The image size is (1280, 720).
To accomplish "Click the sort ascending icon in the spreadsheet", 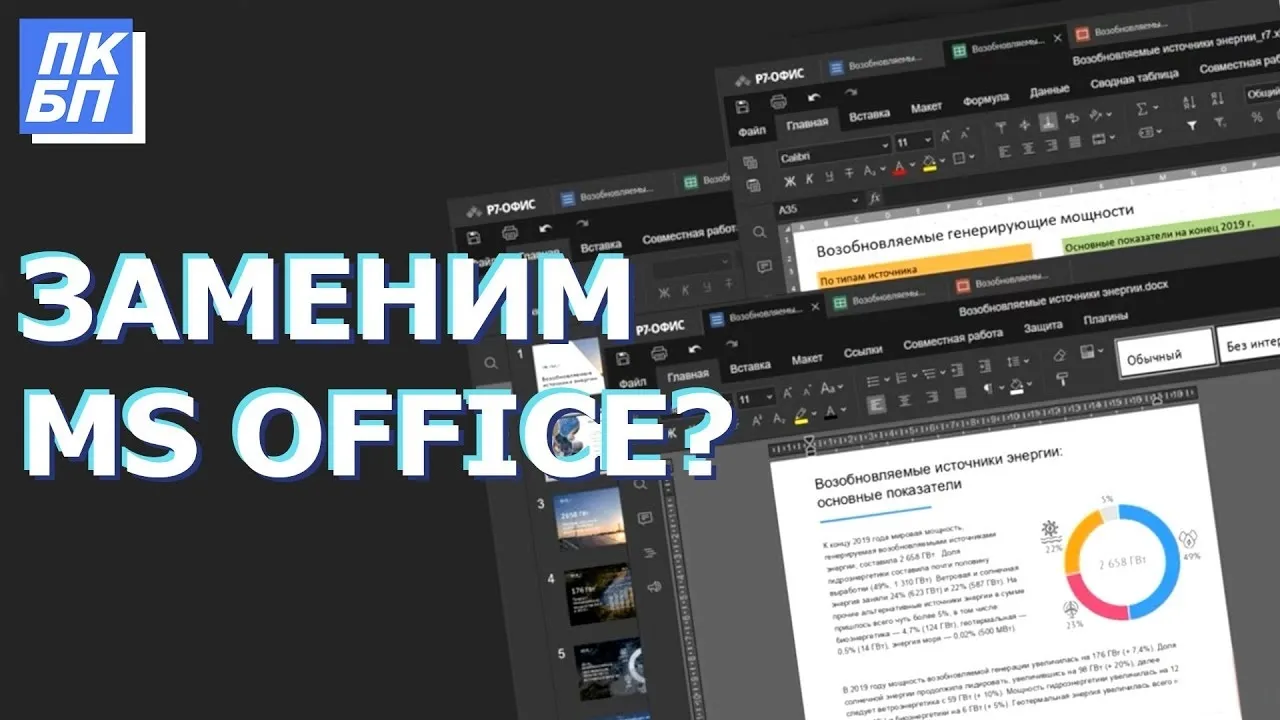I will click(1189, 103).
